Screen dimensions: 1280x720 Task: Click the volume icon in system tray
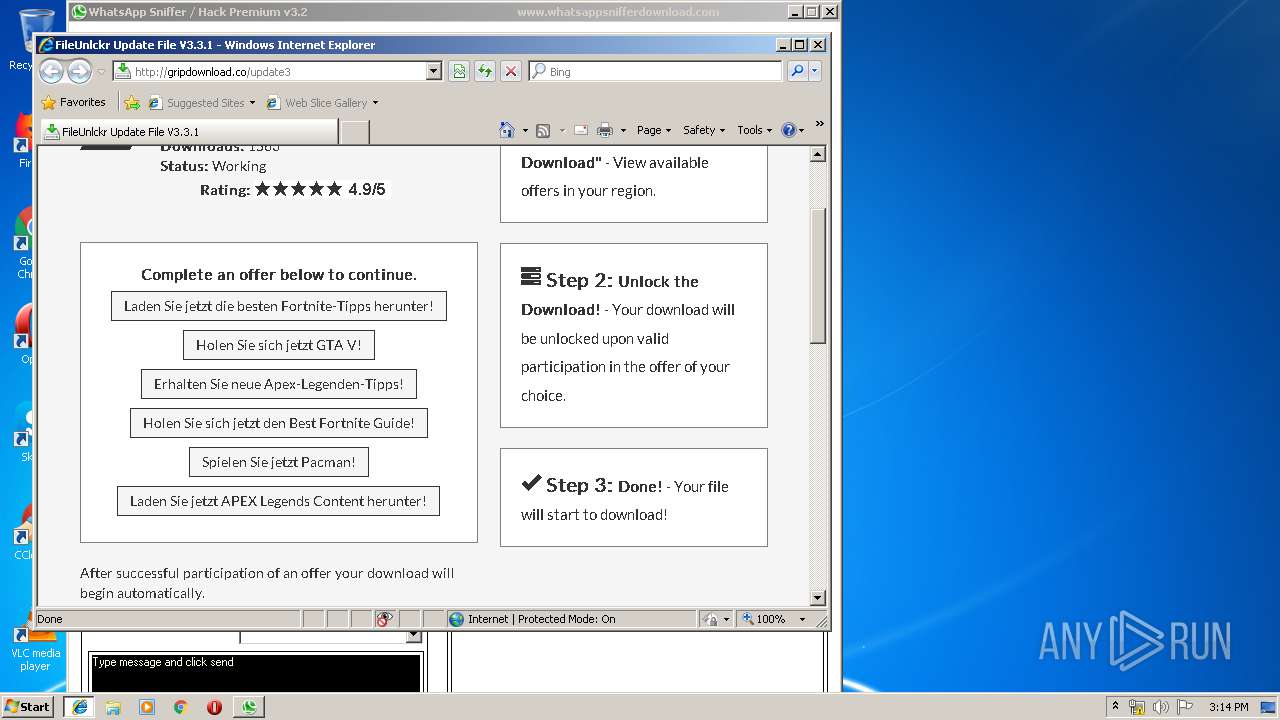coord(1161,707)
